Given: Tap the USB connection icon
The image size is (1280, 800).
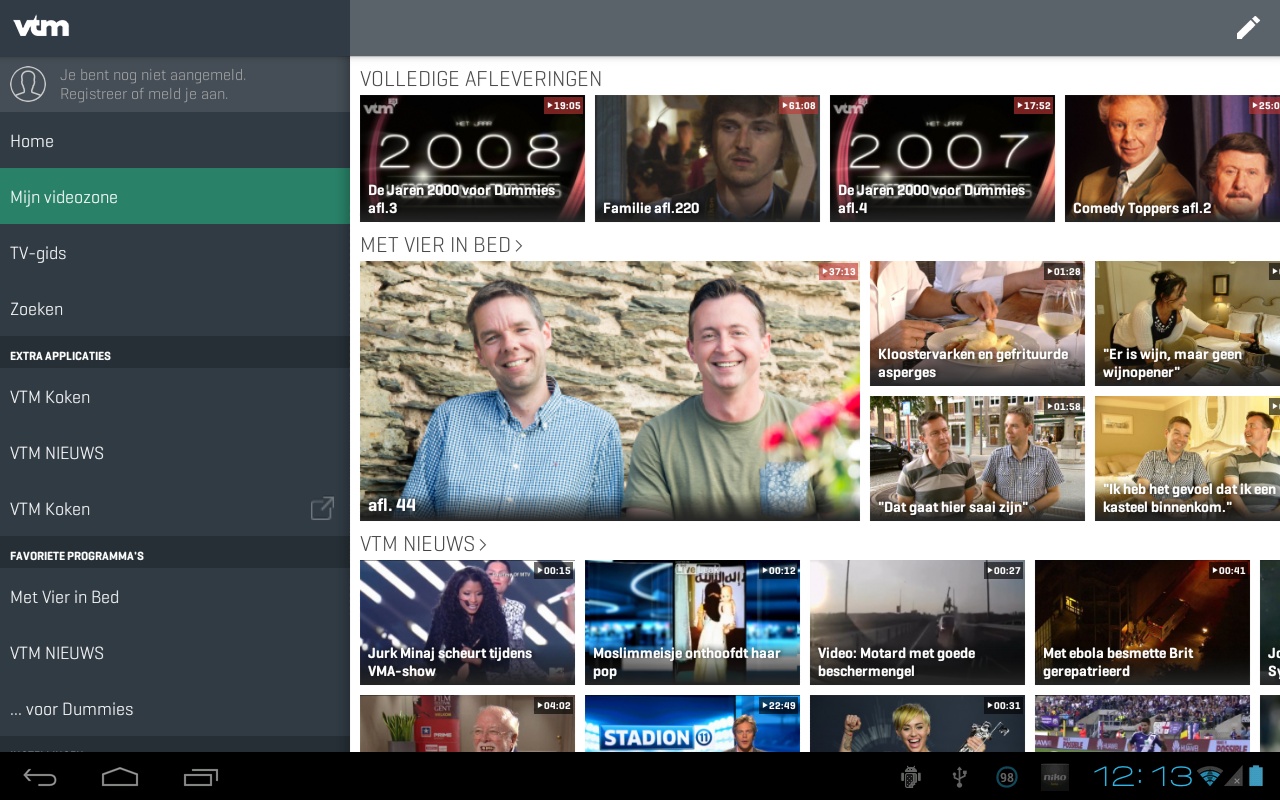Looking at the screenshot, I should point(959,777).
